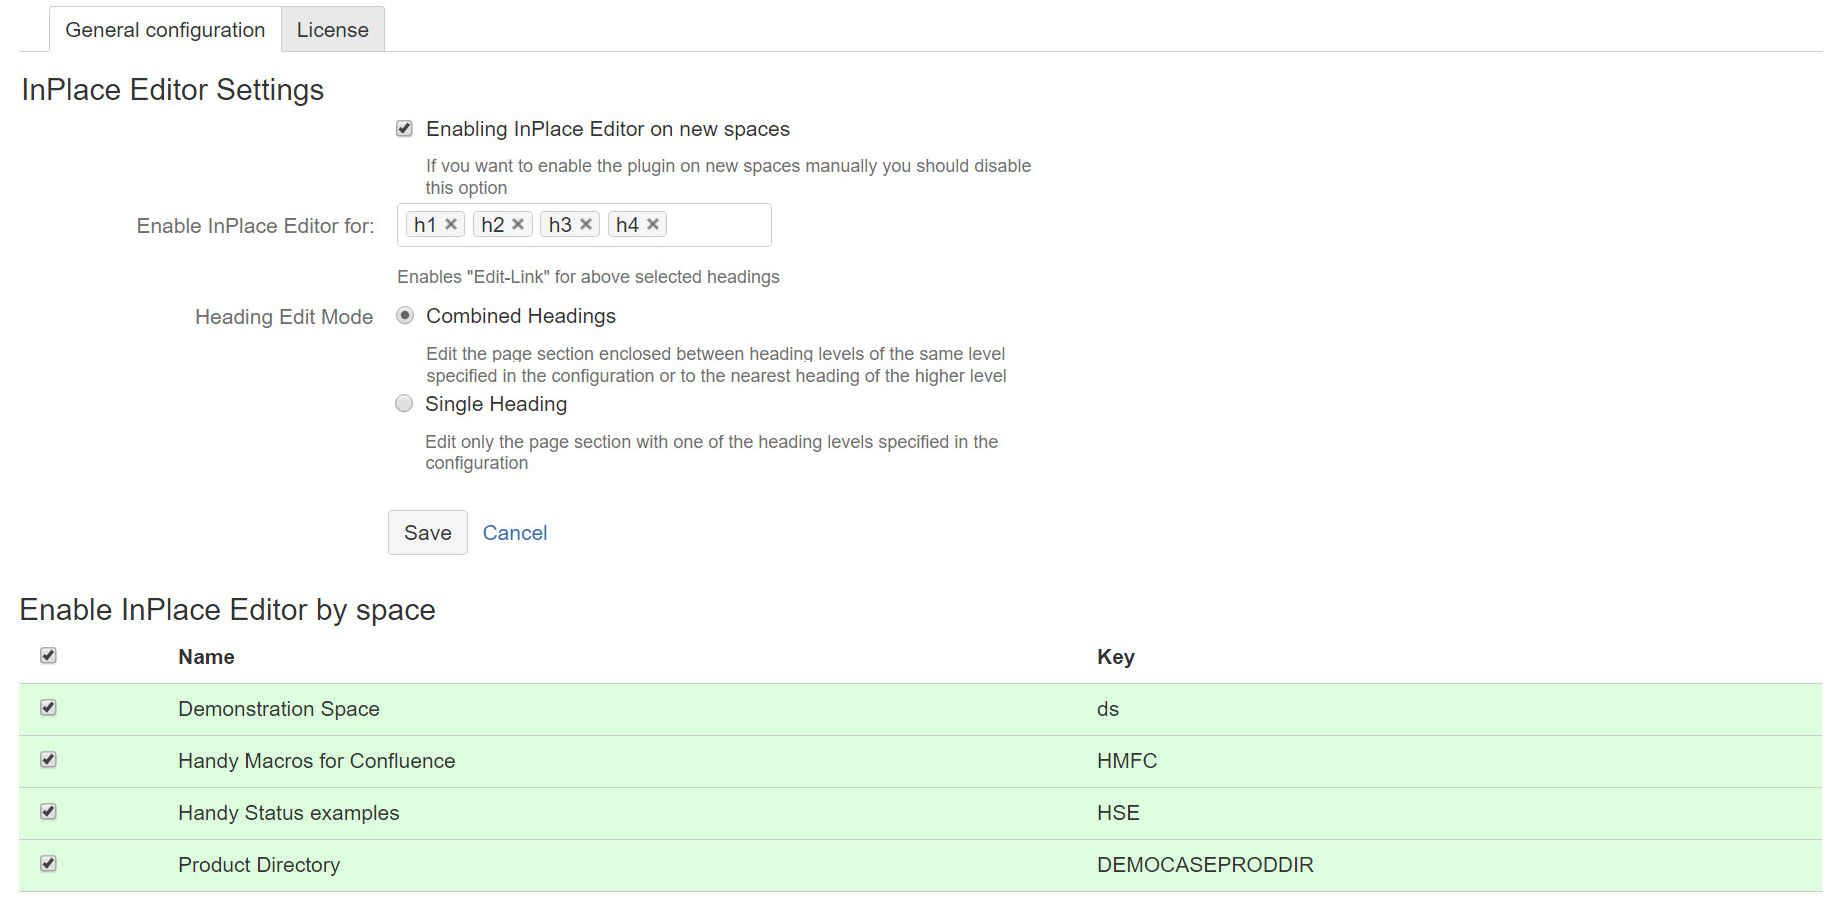Toggle Enabling InPlace Editor on new spaces checkbox
The image size is (1840, 900).
coord(404,128)
